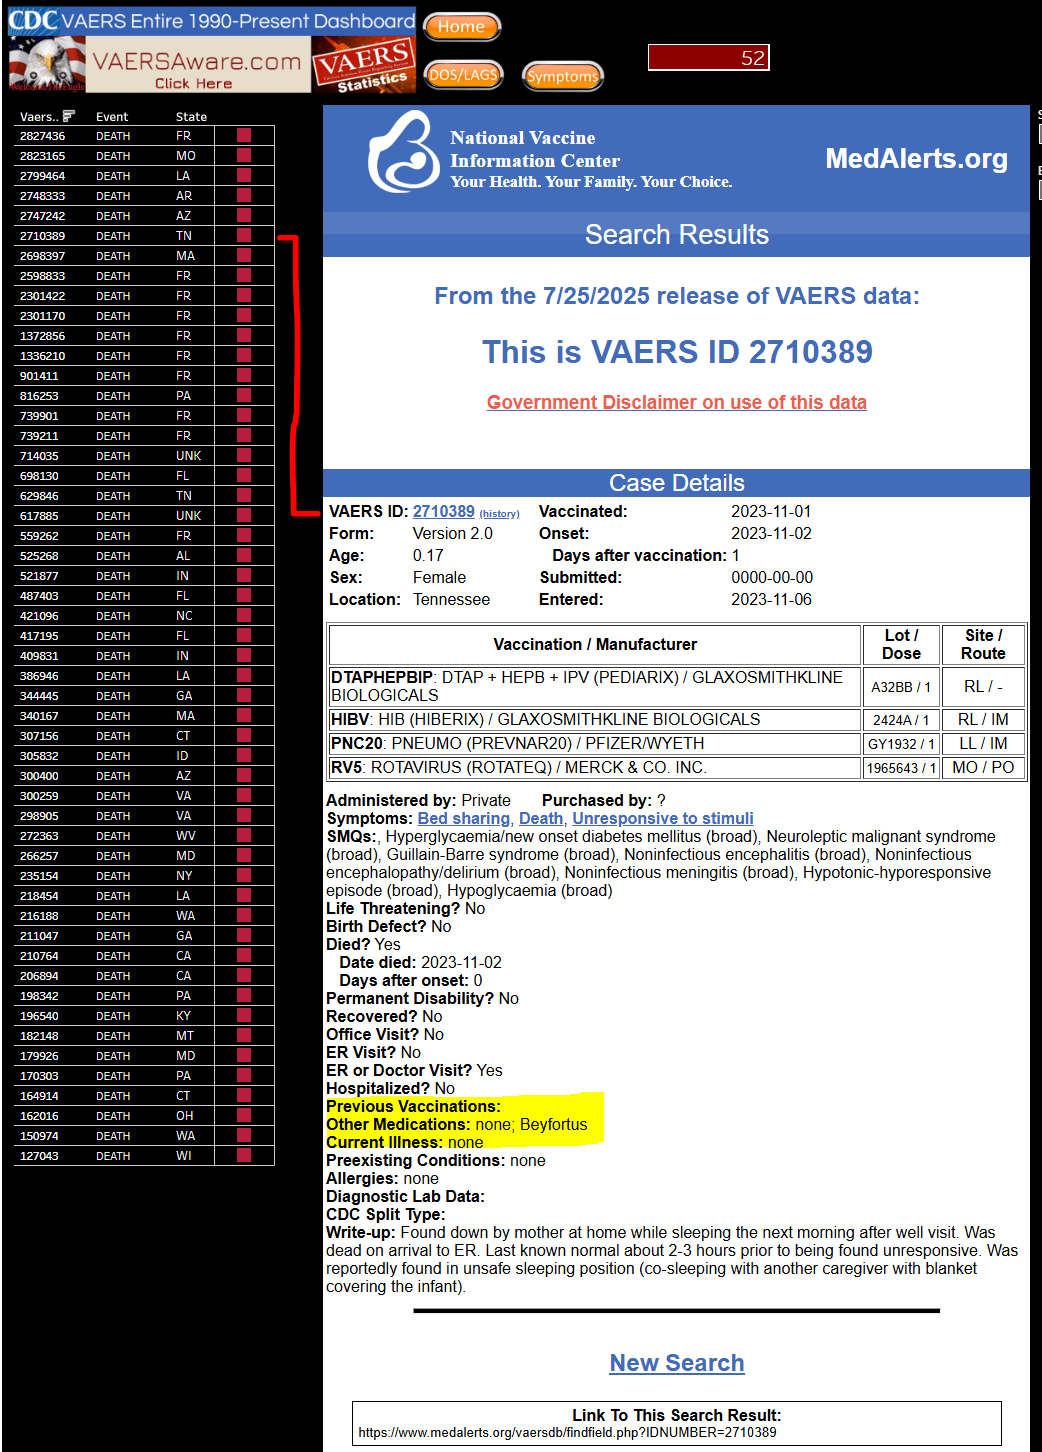Click the red square for row 421096
Image resolution: width=1042 pixels, height=1452 pixels.
click(244, 615)
